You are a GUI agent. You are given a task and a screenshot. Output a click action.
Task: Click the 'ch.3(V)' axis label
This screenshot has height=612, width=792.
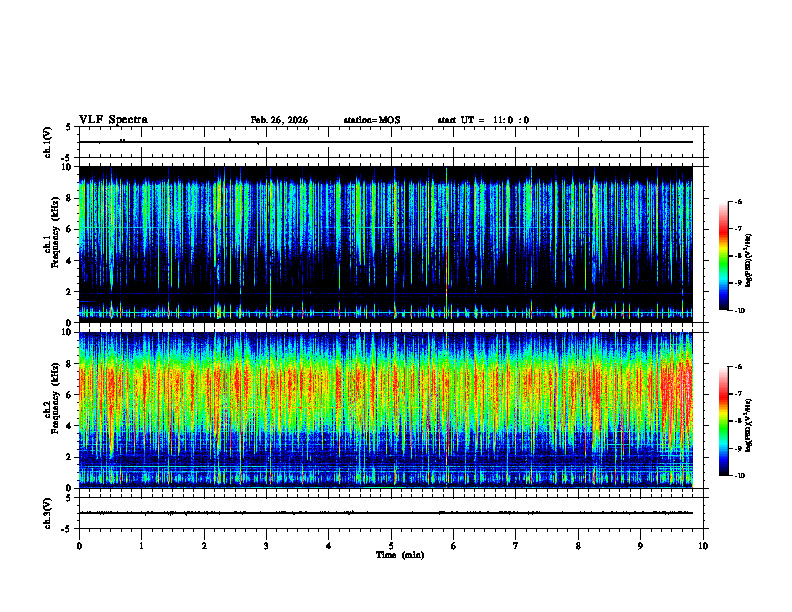click(48, 513)
